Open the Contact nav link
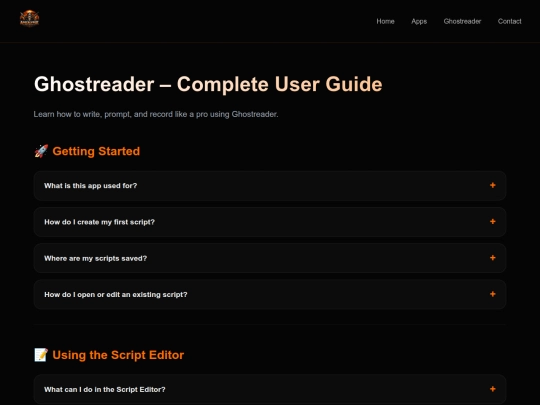This screenshot has width=540, height=405. [x=509, y=21]
